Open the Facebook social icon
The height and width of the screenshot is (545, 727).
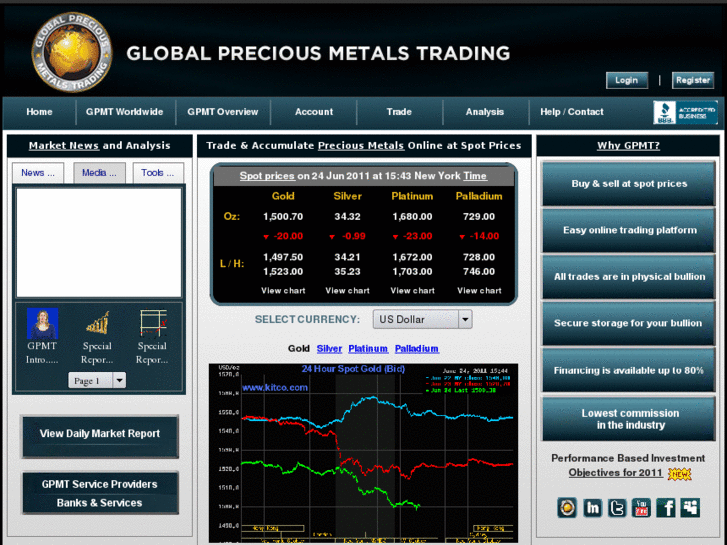pos(666,507)
